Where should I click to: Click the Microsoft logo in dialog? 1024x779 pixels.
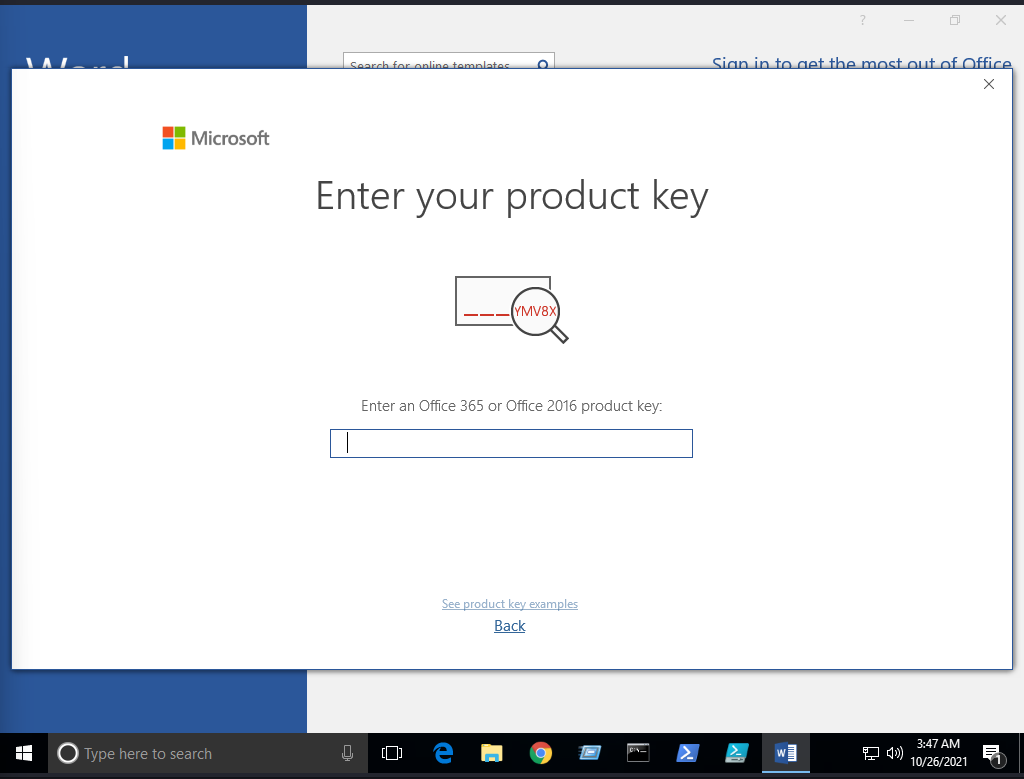[216, 138]
